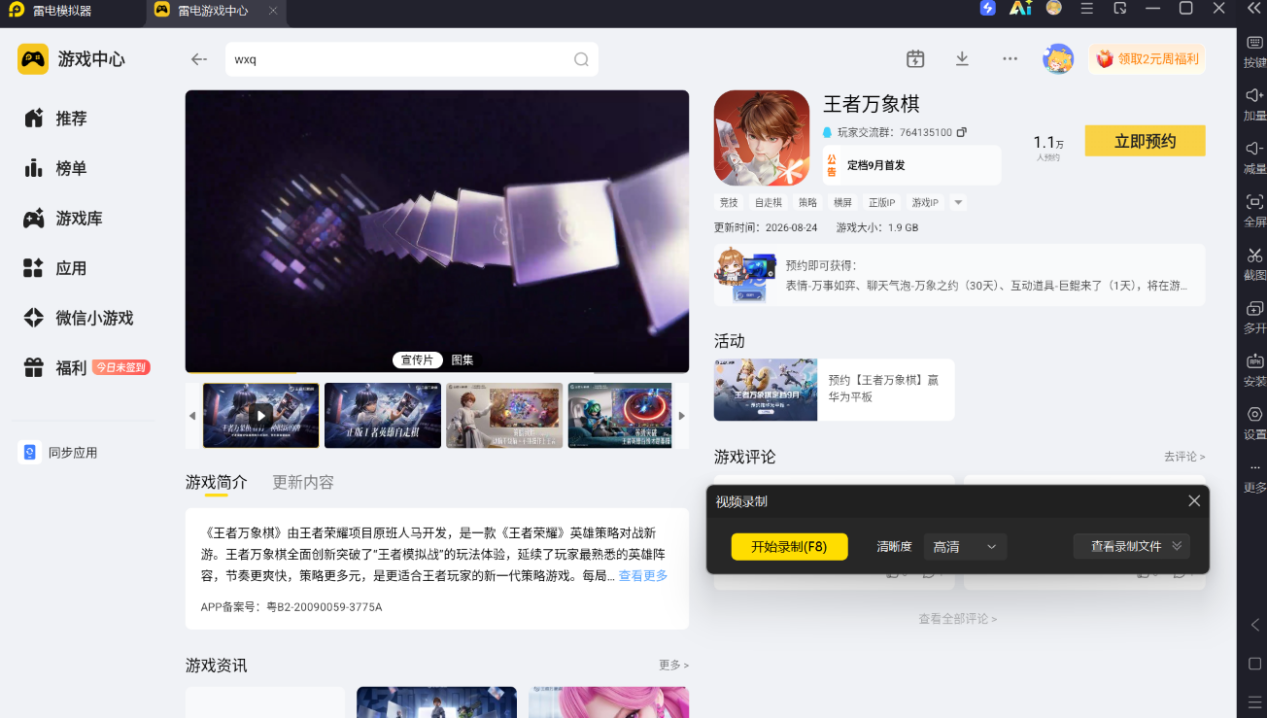Open the 去评论 link
Viewport: 1267px width, 718px height.
coord(1184,456)
